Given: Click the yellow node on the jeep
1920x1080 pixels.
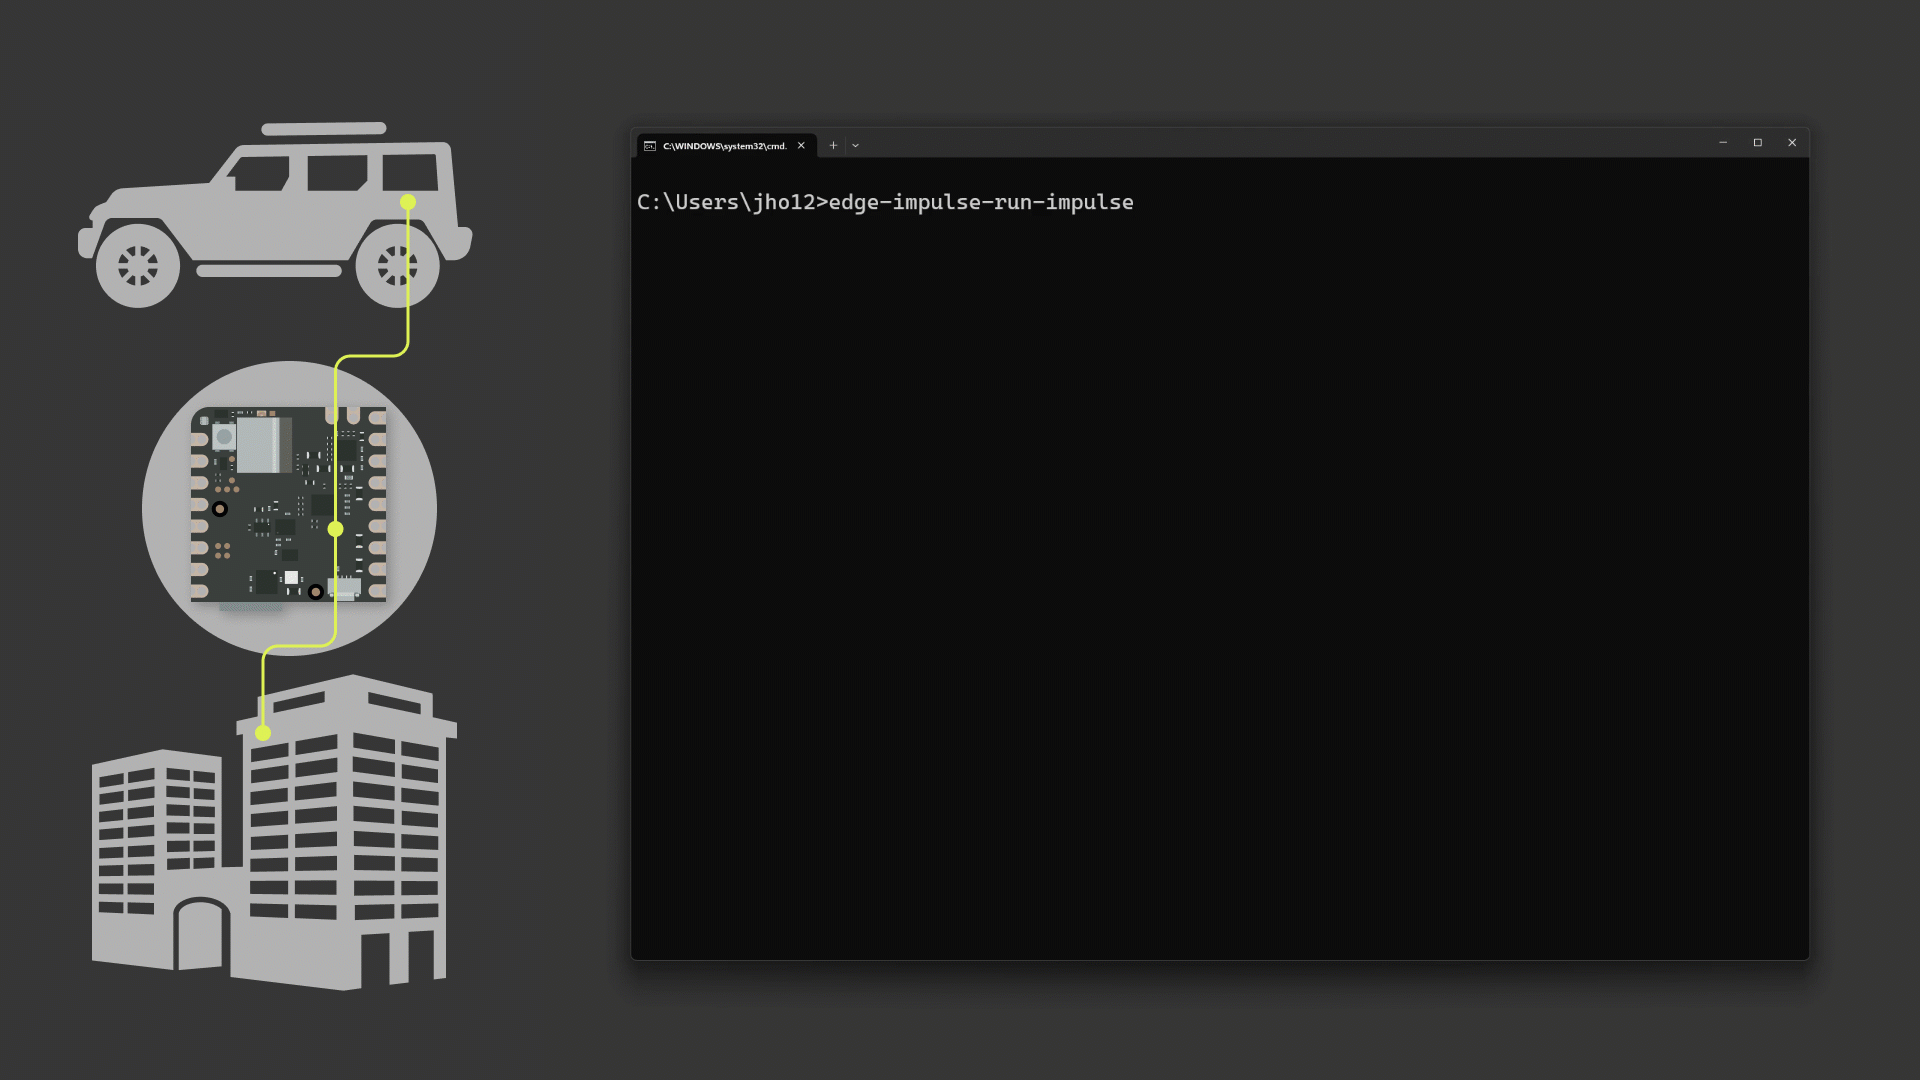Looking at the screenshot, I should (407, 201).
